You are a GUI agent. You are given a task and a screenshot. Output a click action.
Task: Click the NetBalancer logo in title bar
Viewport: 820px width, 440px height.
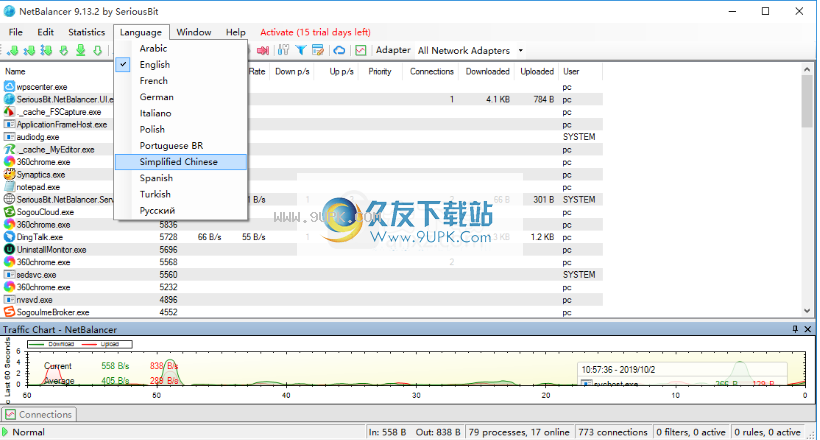tap(9, 11)
